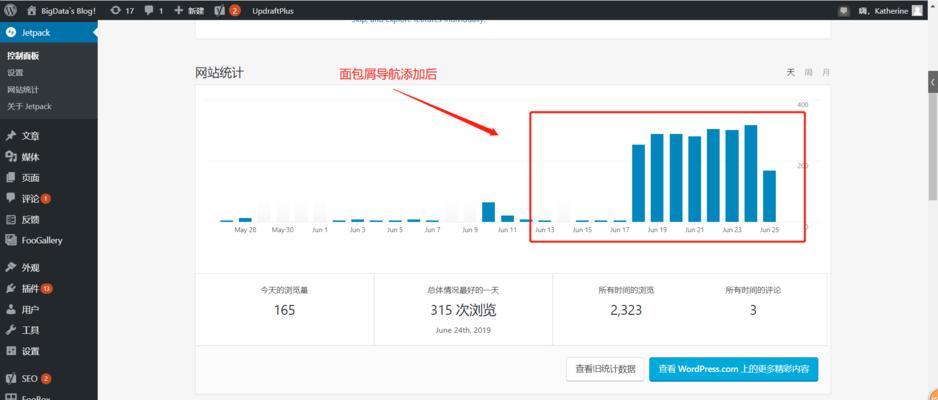Image resolution: width=938 pixels, height=400 pixels.
Task: Click the 用户 user icon
Action: coord(11,309)
